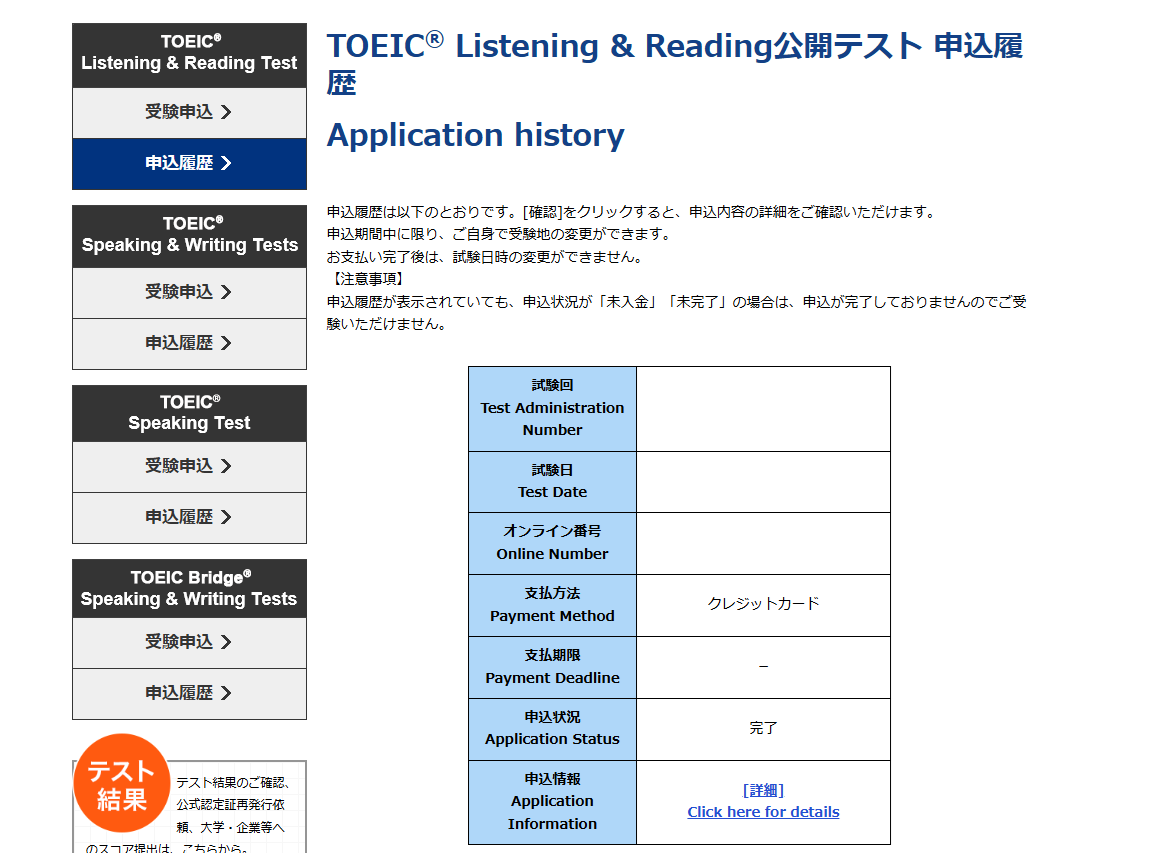Click the TOEIC Speaking & Writing Tests header
This screenshot has height=853, width=1176.
click(x=189, y=236)
